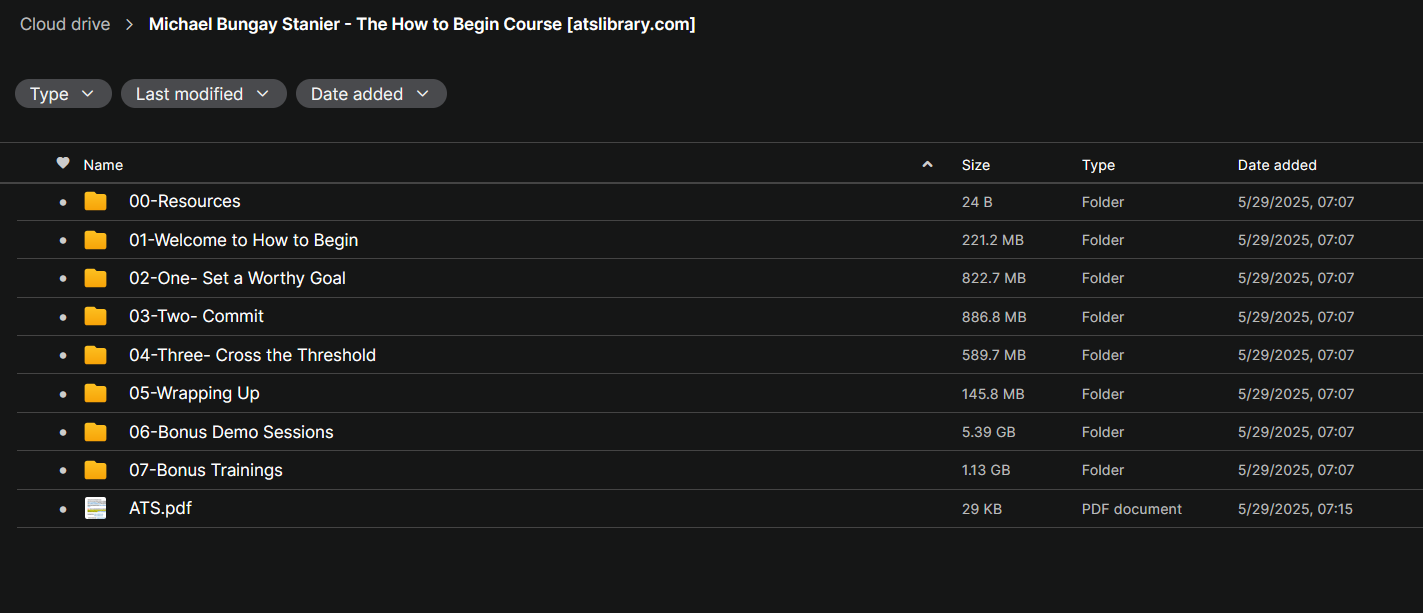Click the folder icon for 00-Resources

[95, 202]
